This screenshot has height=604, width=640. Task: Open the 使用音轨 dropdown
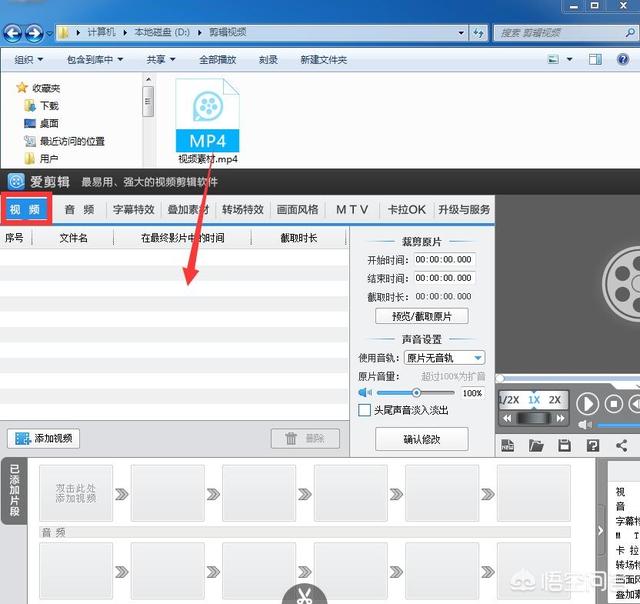click(444, 358)
